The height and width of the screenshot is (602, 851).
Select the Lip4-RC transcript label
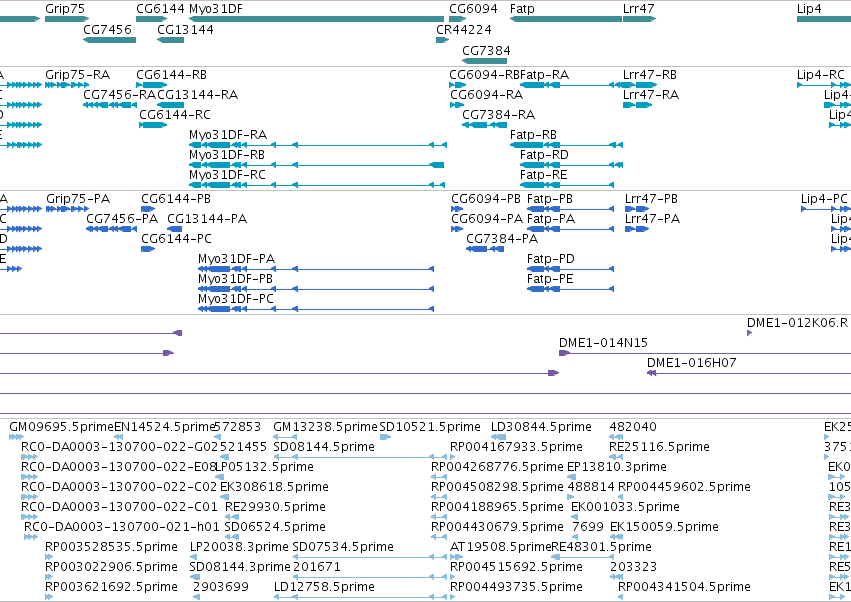pos(821,74)
